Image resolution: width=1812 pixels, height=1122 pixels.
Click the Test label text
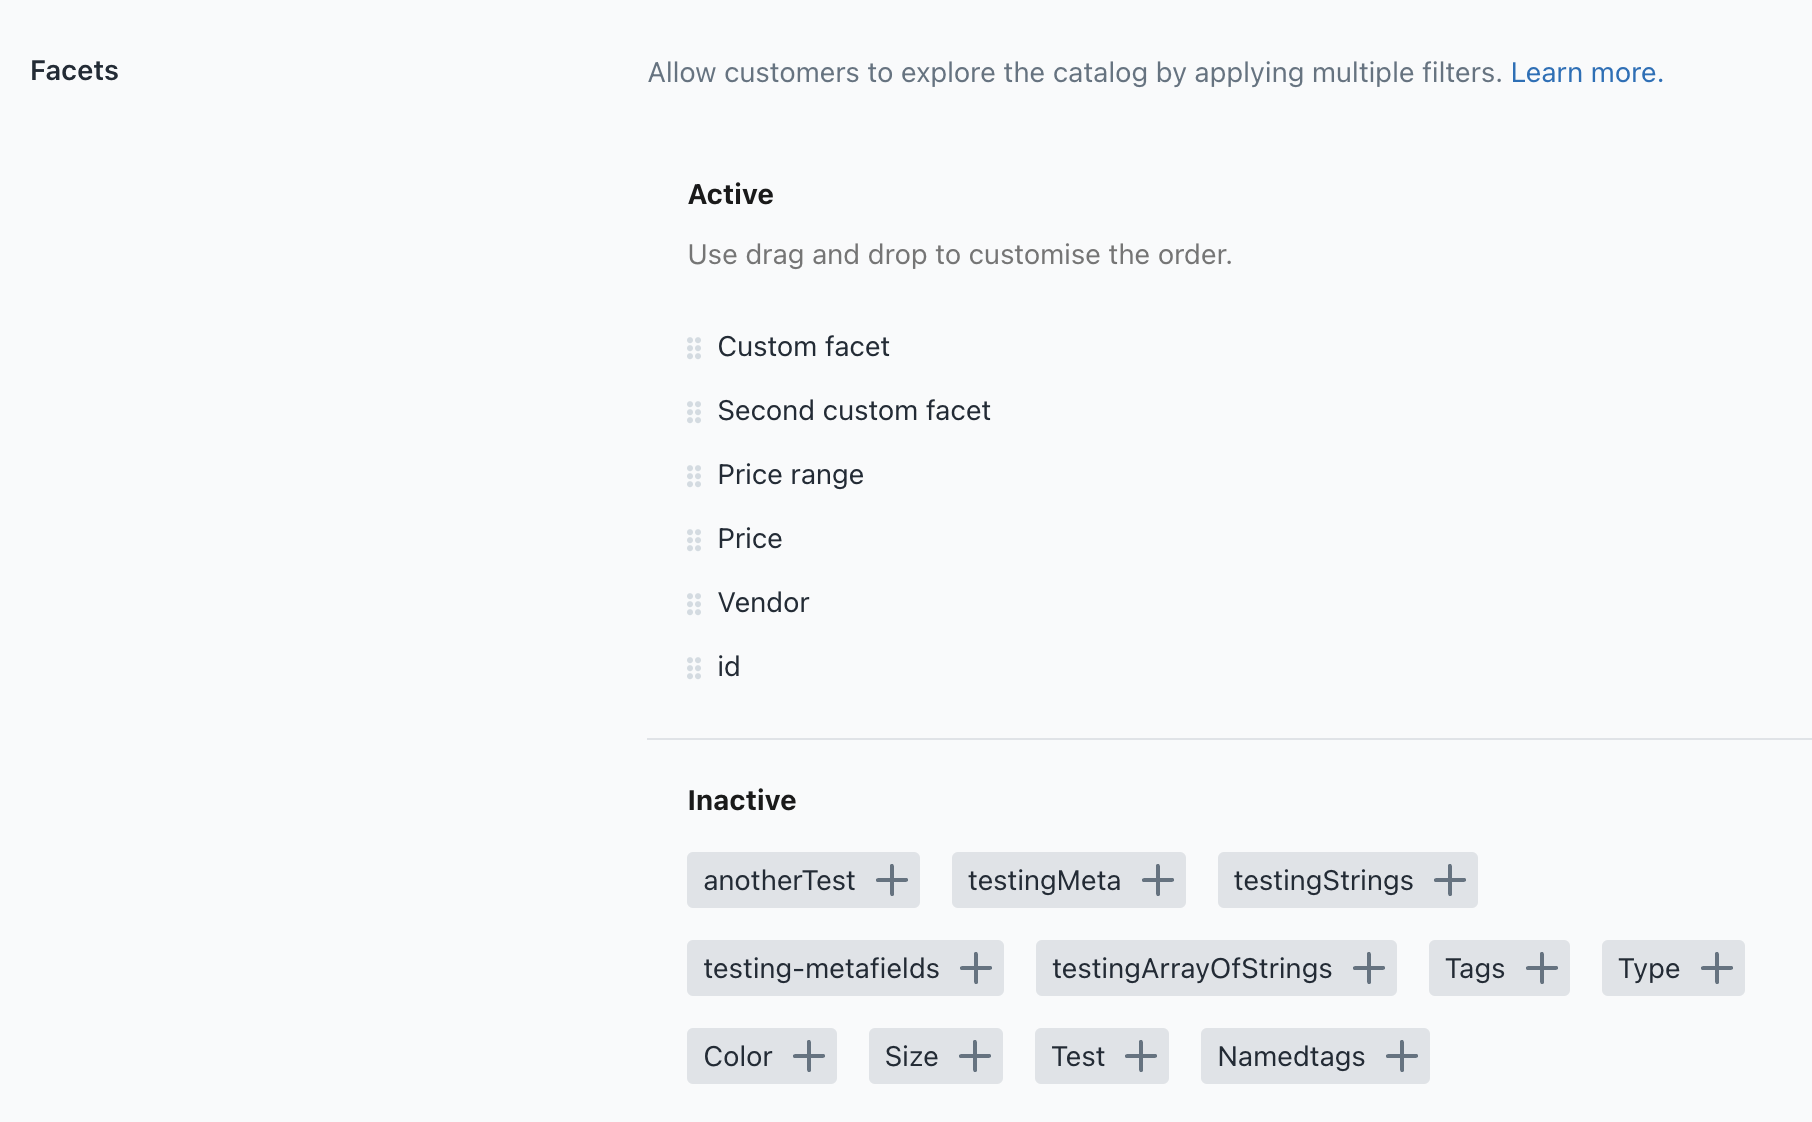point(1078,1057)
